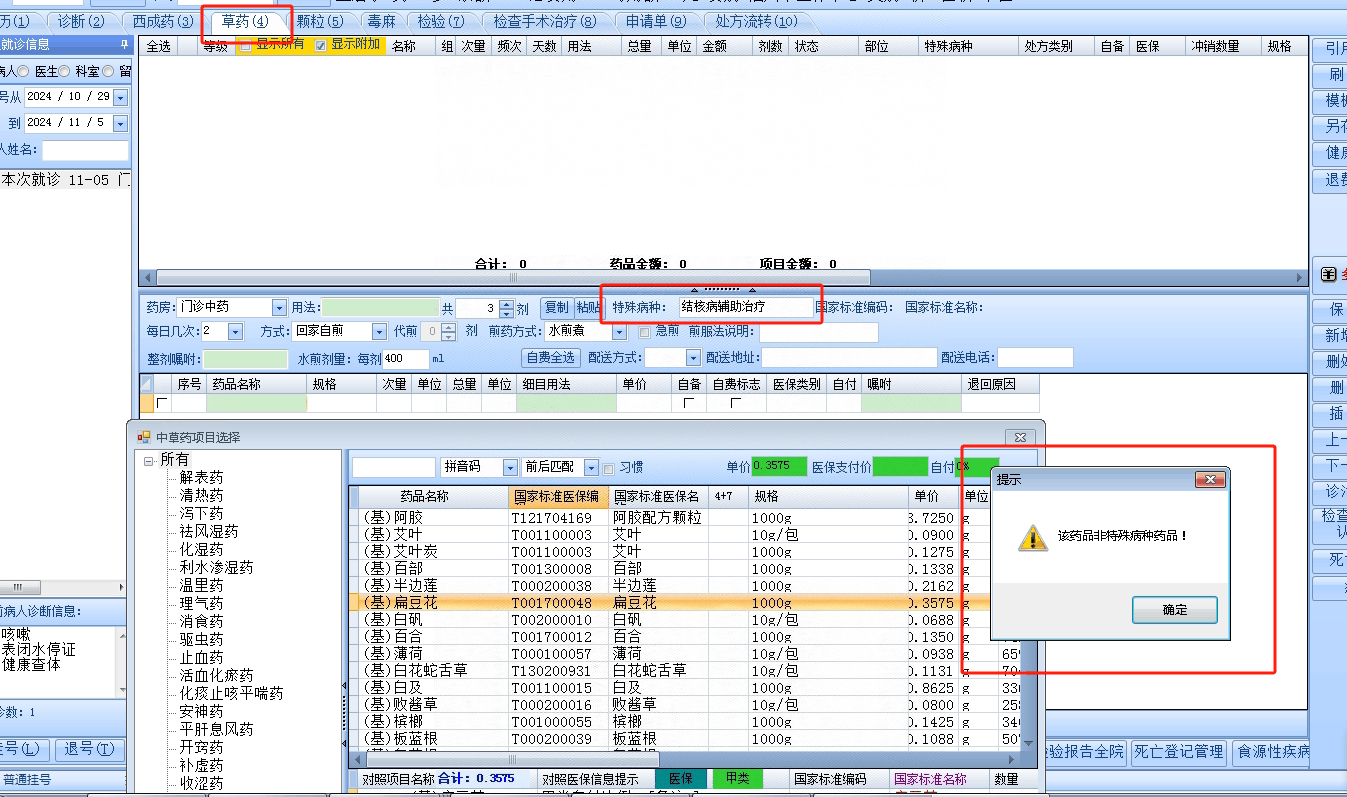This screenshot has height=797, width=1347.
Task: Toggle the 习惯 checkbox
Action: point(607,468)
